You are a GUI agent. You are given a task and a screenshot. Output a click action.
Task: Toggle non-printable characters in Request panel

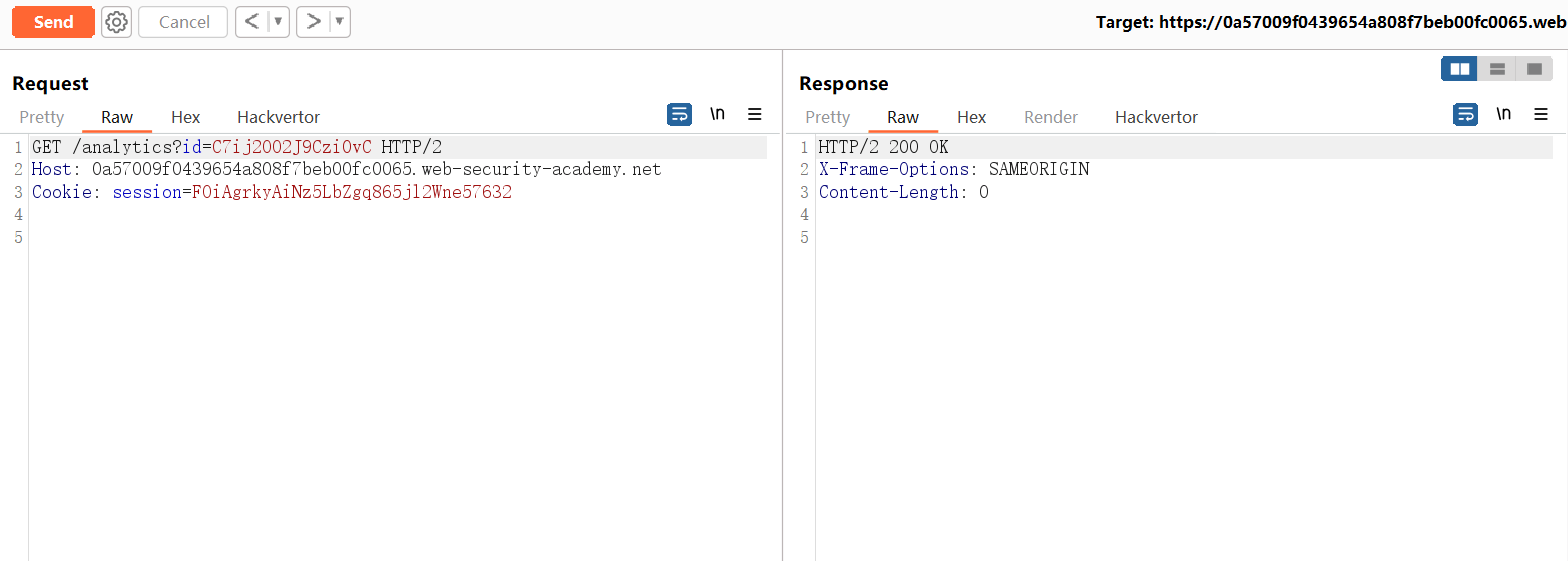coord(717,114)
